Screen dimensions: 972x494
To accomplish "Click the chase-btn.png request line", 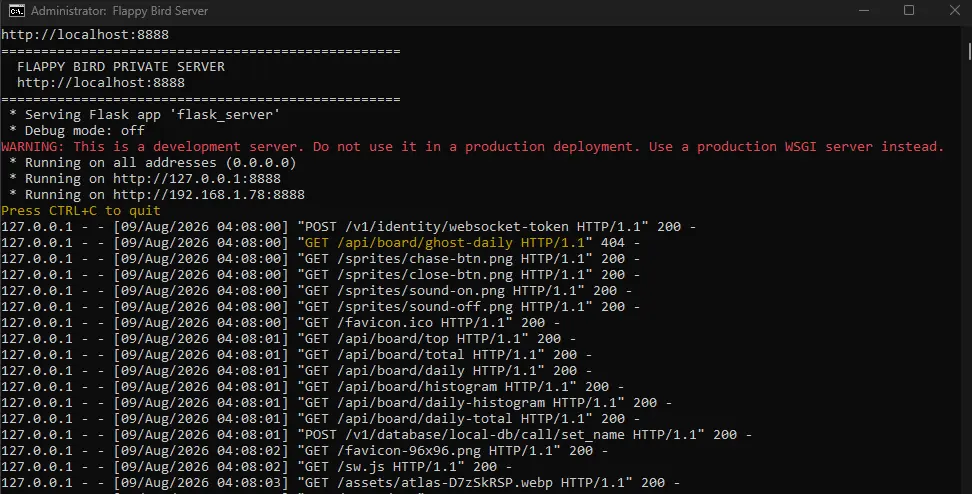I will [x=320, y=259].
